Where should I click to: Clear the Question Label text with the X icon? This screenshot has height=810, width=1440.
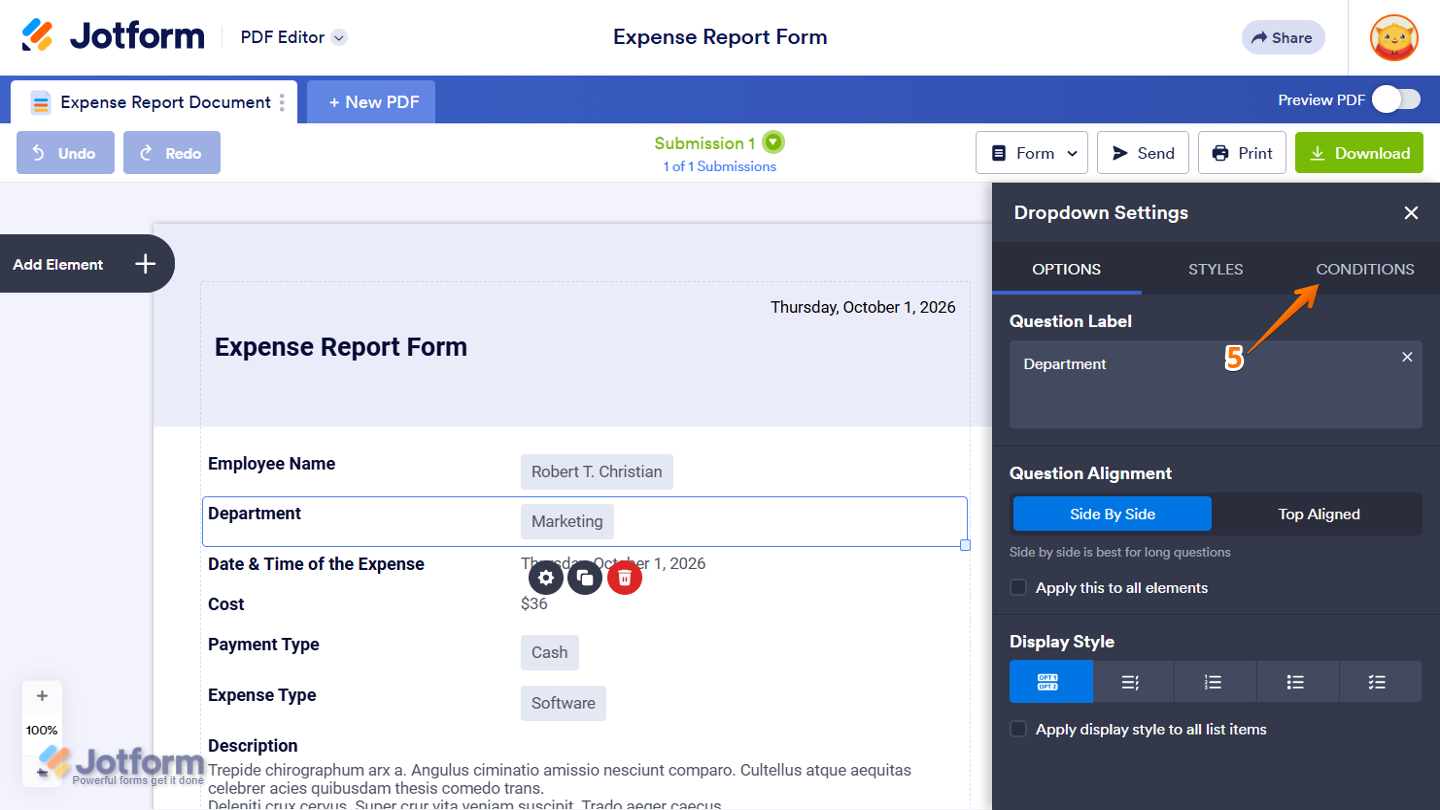1407,357
